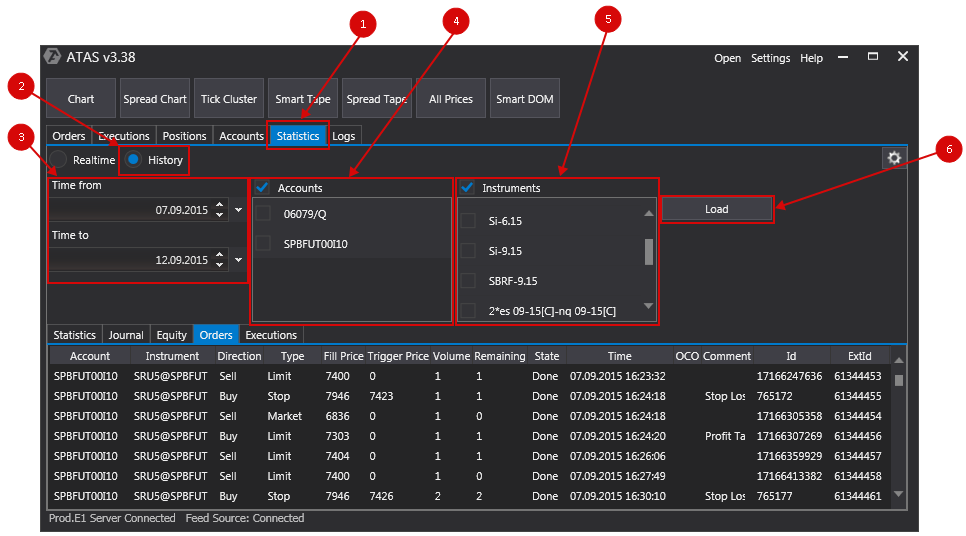Click the orders table down arrow
The width and height of the screenshot is (966, 536).
pos(899,493)
